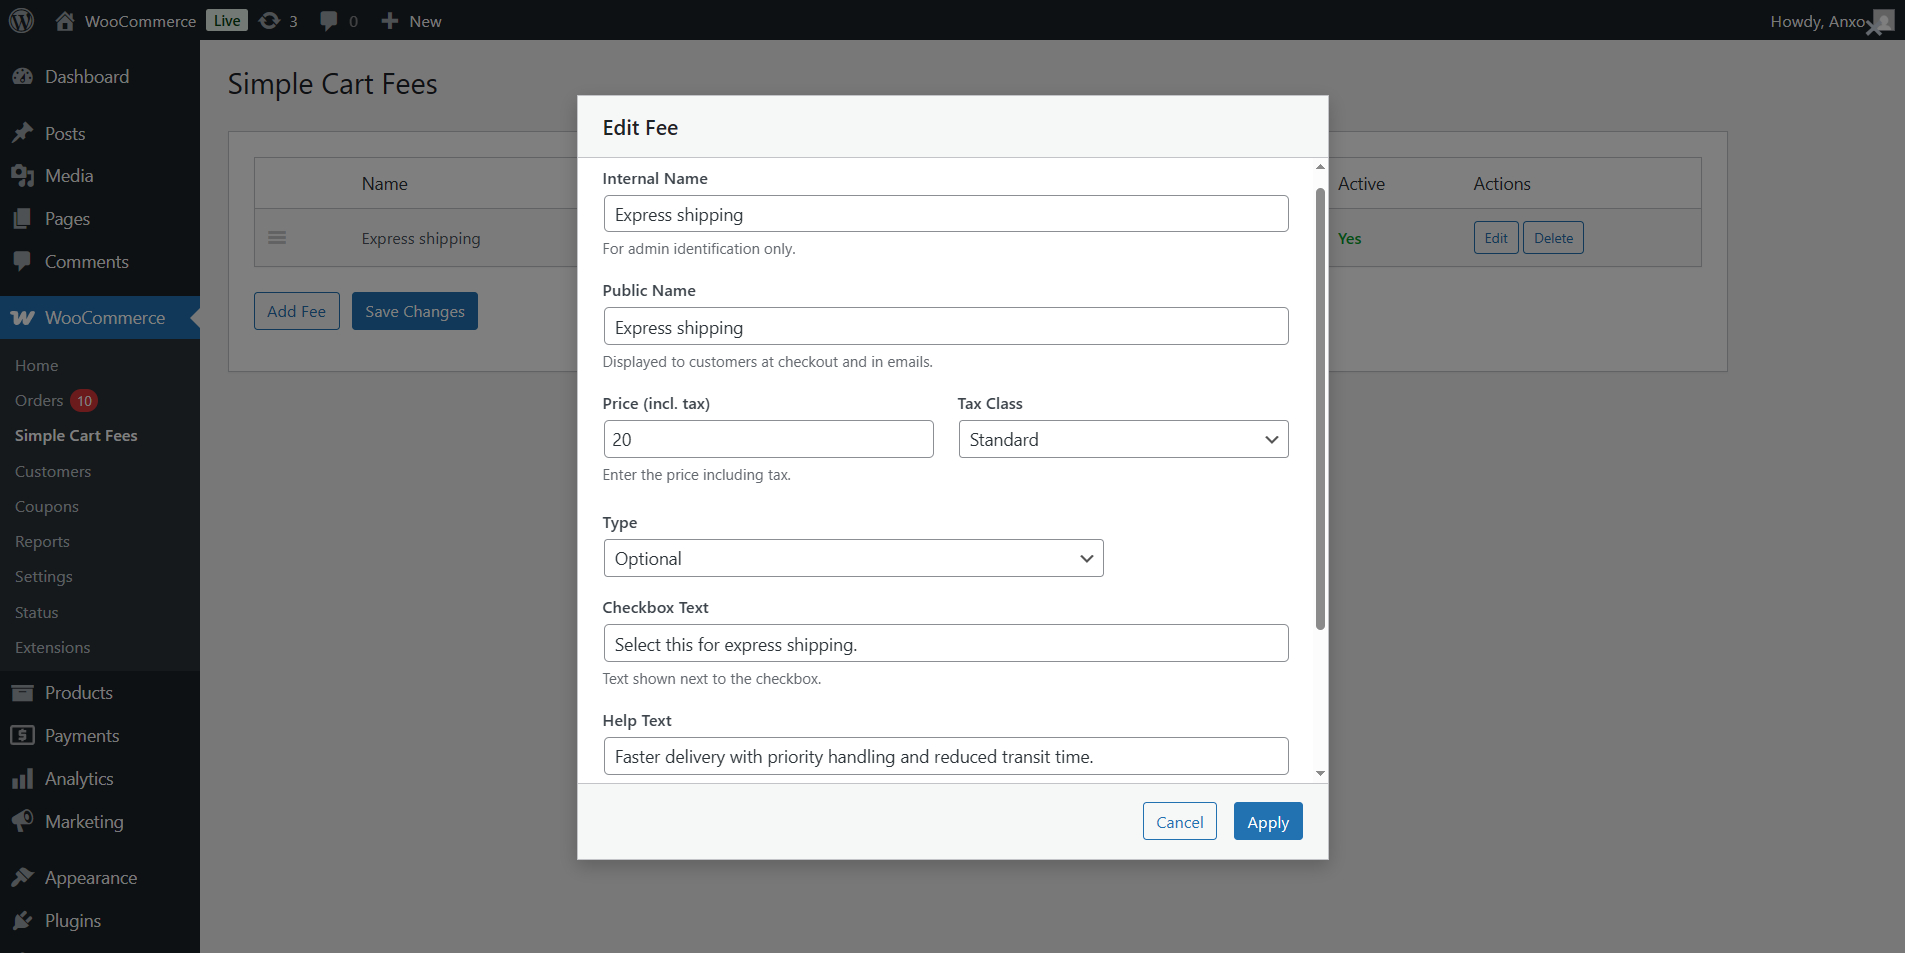Open the updates icon in the top bar
Image resolution: width=1905 pixels, height=953 pixels.
[269, 20]
